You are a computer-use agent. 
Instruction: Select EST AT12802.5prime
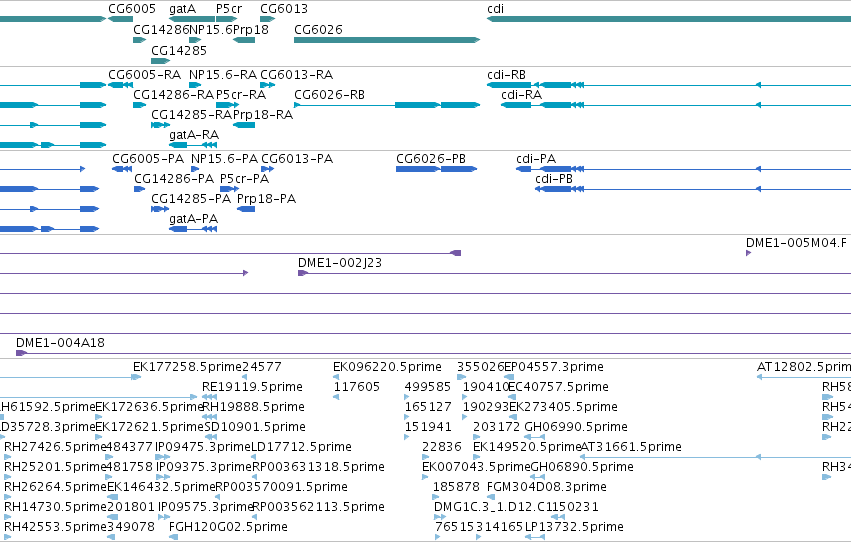point(804,367)
